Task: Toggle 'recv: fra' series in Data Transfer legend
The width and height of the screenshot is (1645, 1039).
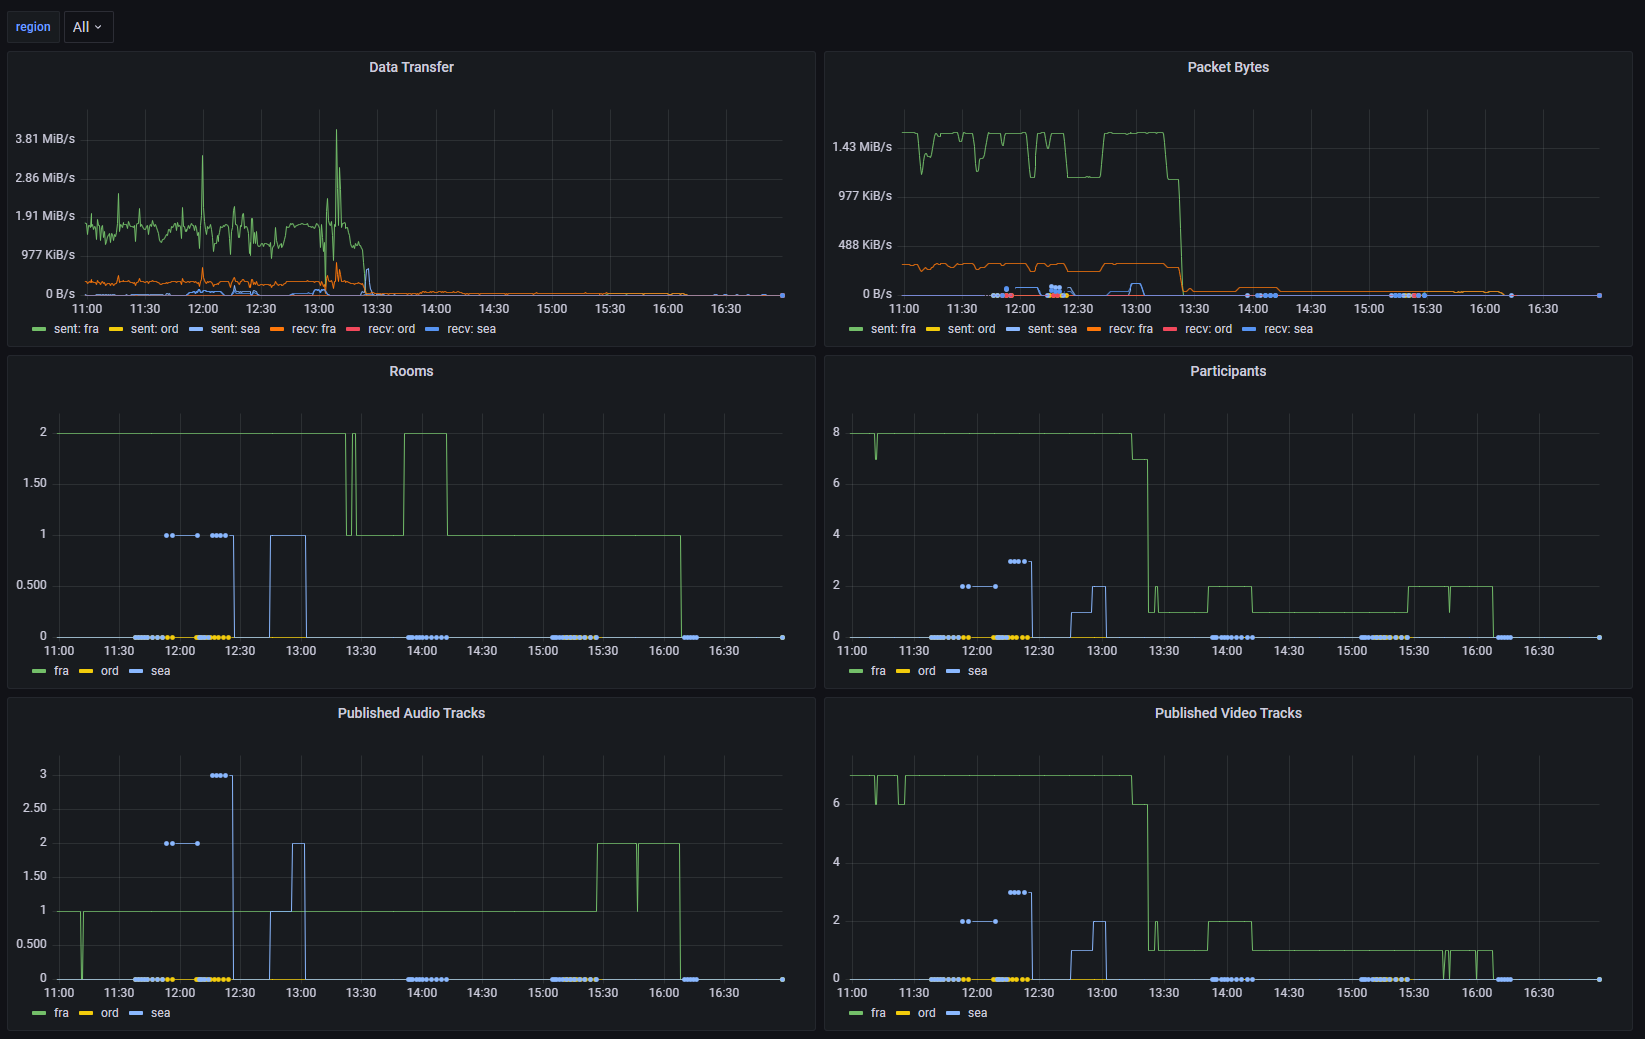Action: pyautogui.click(x=314, y=329)
